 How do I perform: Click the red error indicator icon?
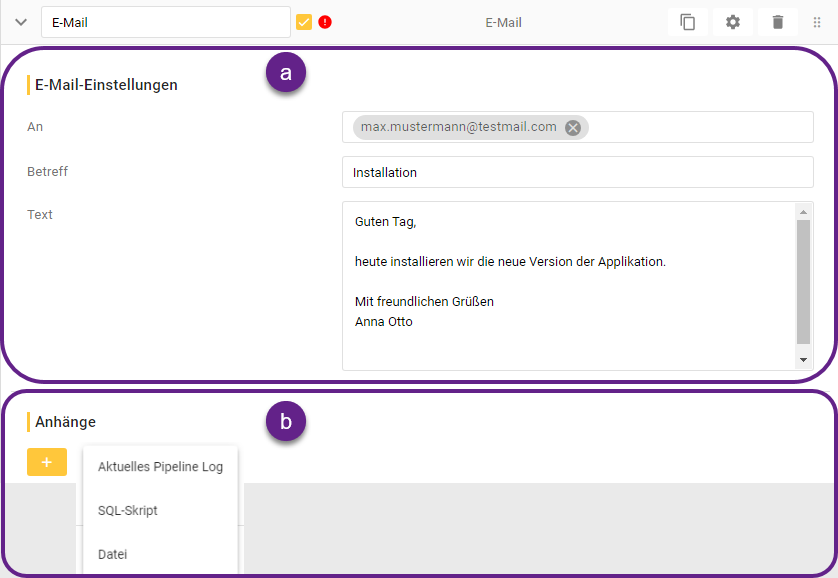tap(325, 22)
